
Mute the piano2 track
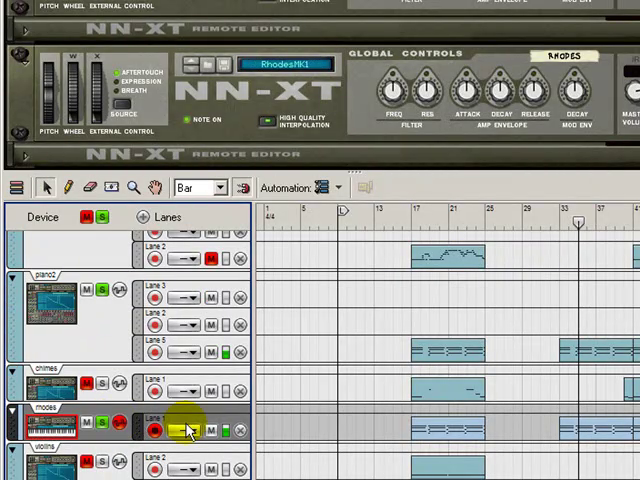click(x=87, y=290)
